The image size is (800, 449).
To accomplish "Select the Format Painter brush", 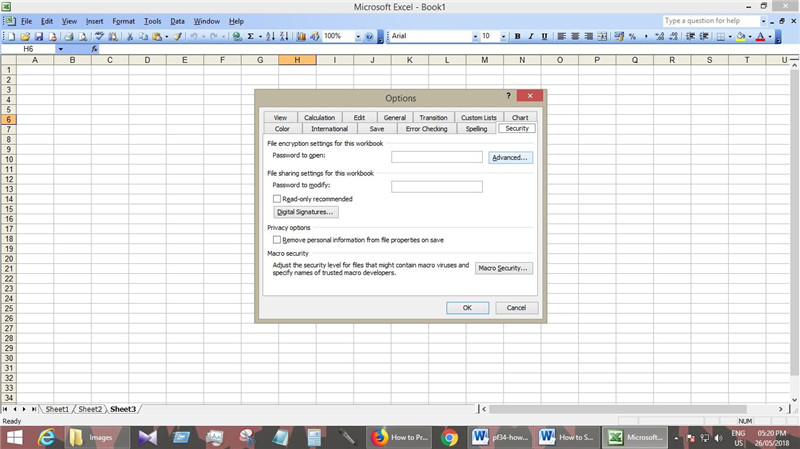I will coord(177,36).
